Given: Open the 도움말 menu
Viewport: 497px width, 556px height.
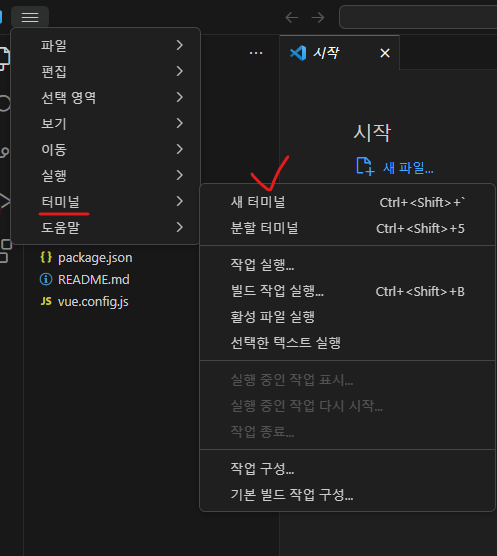Looking at the screenshot, I should 105,227.
